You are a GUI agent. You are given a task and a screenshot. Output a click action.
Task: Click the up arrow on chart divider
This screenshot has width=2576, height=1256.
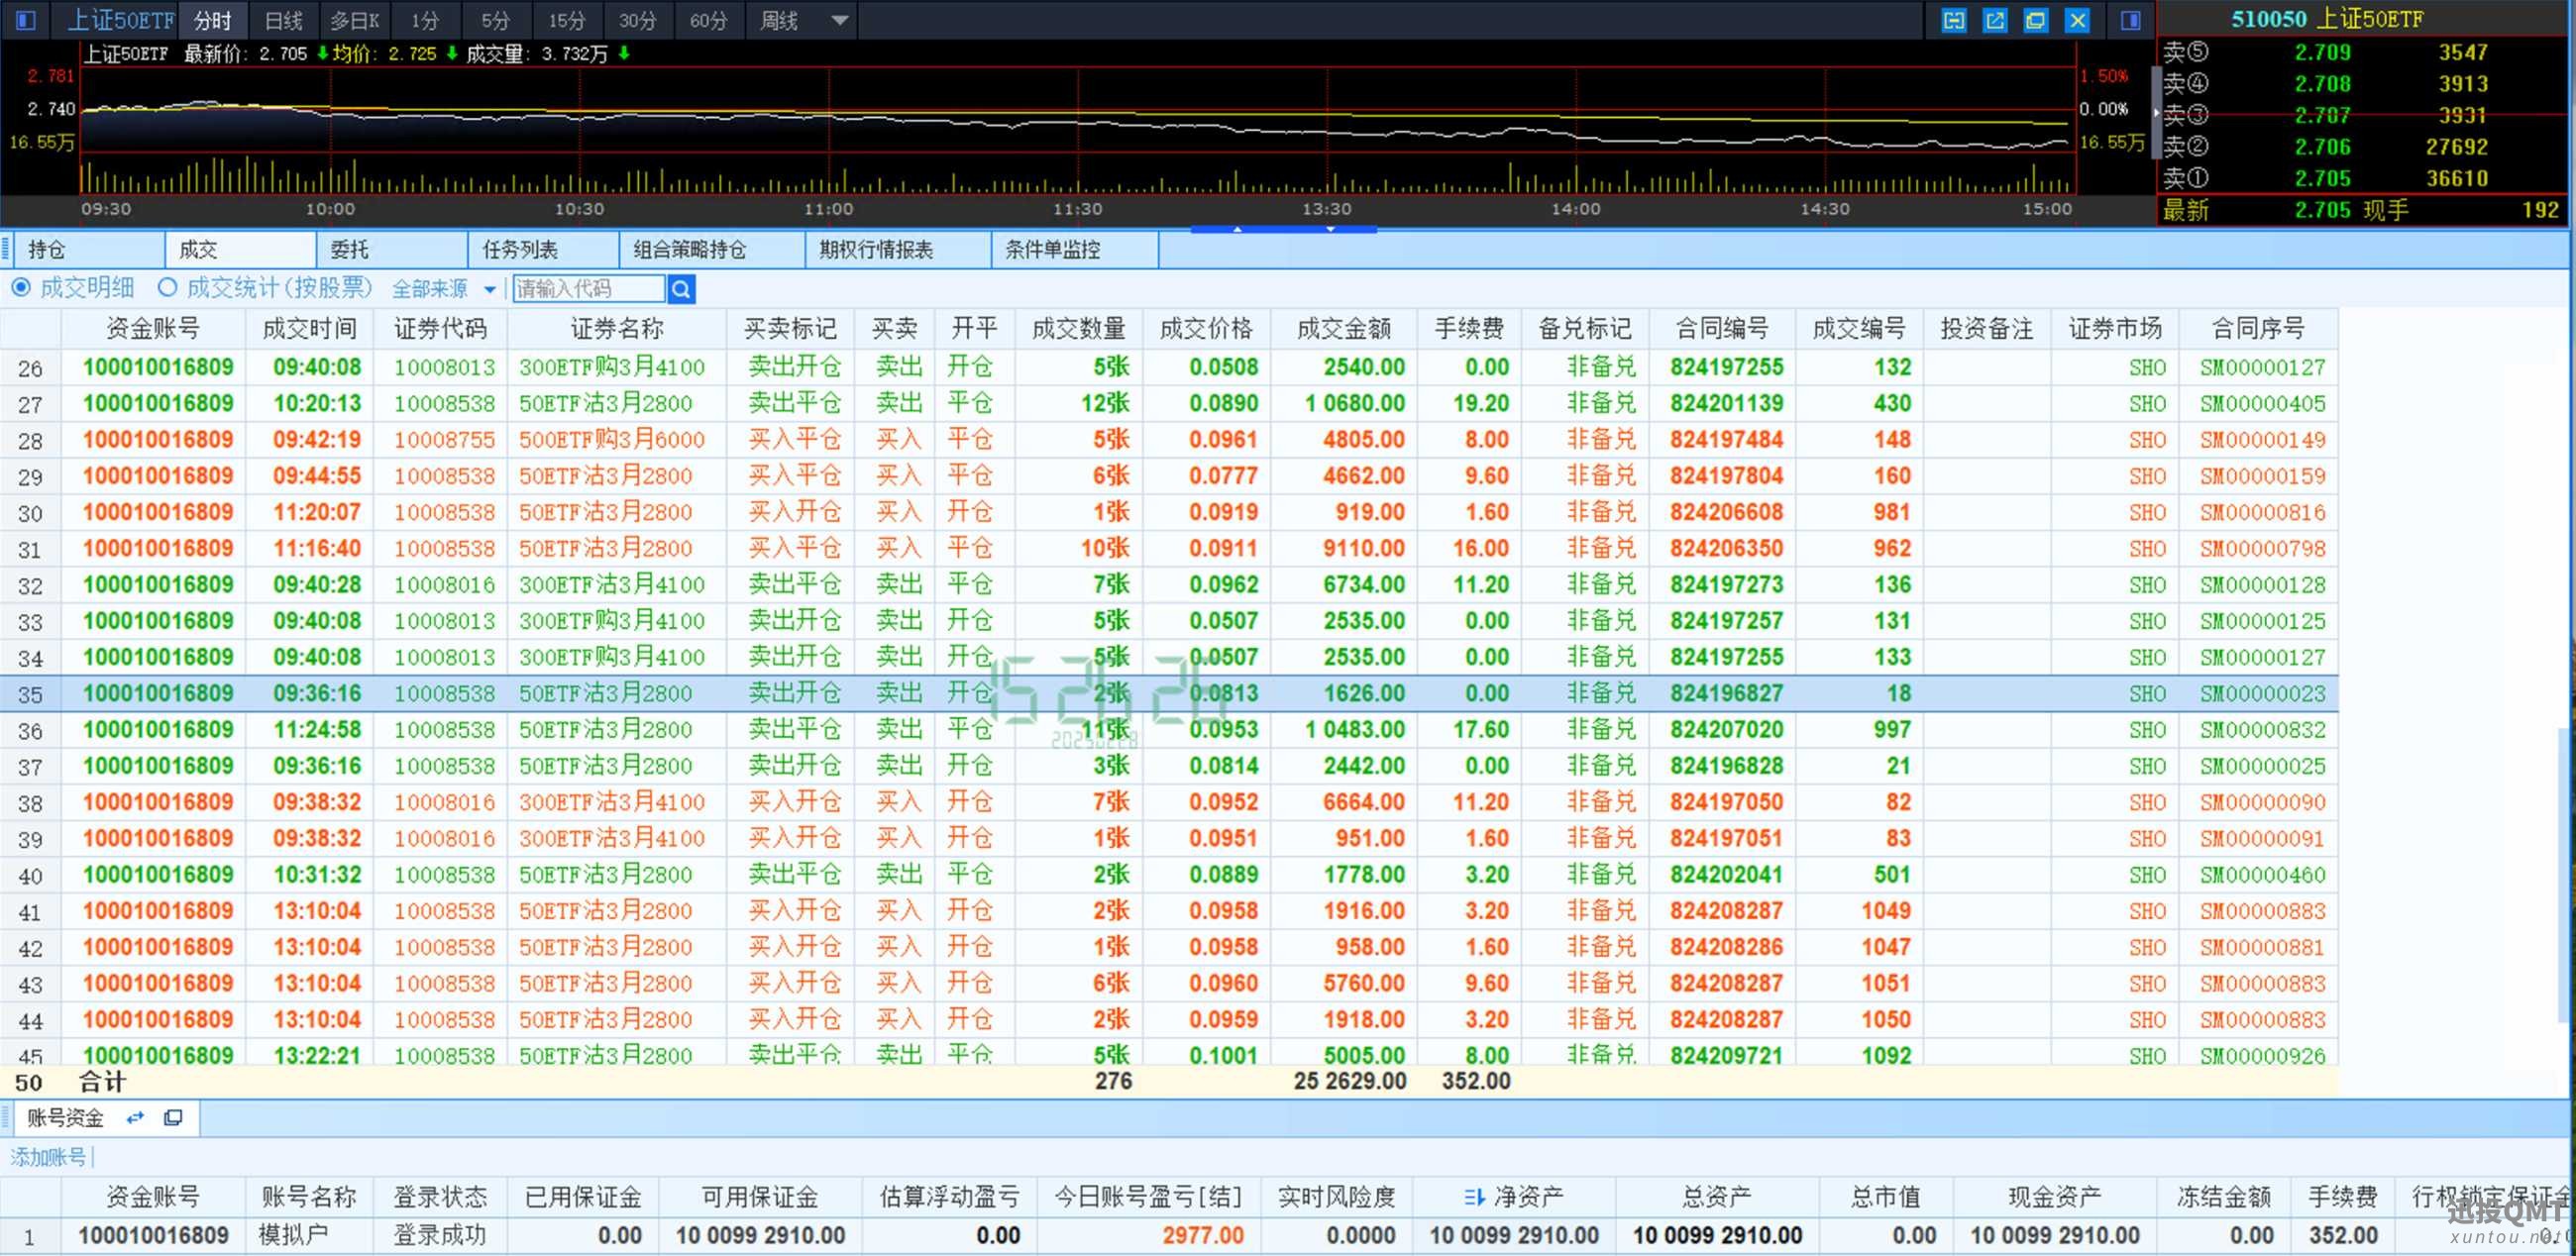point(1237,229)
